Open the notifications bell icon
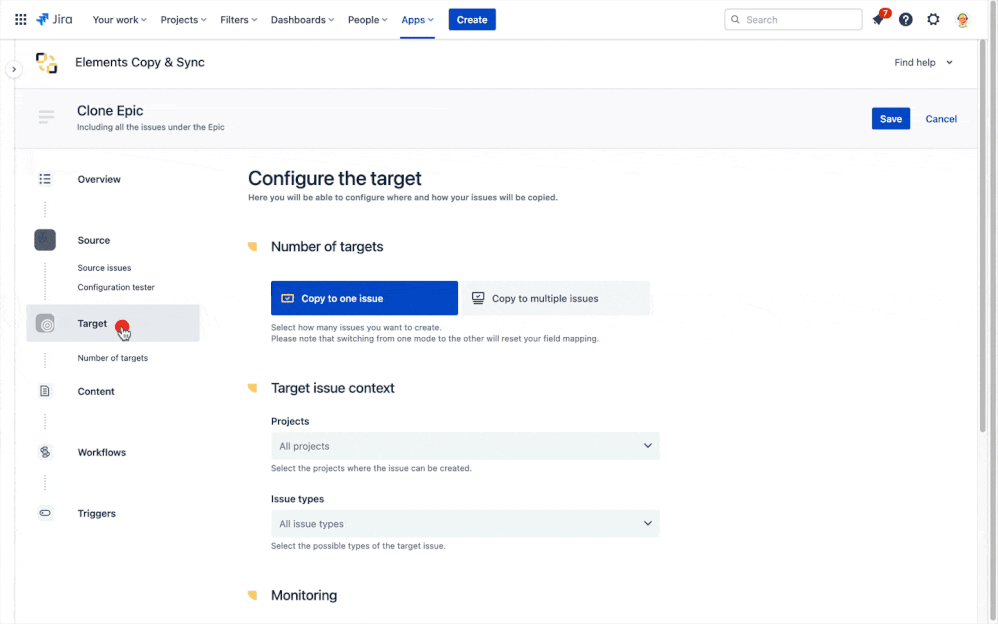Image resolution: width=998 pixels, height=624 pixels. click(878, 20)
